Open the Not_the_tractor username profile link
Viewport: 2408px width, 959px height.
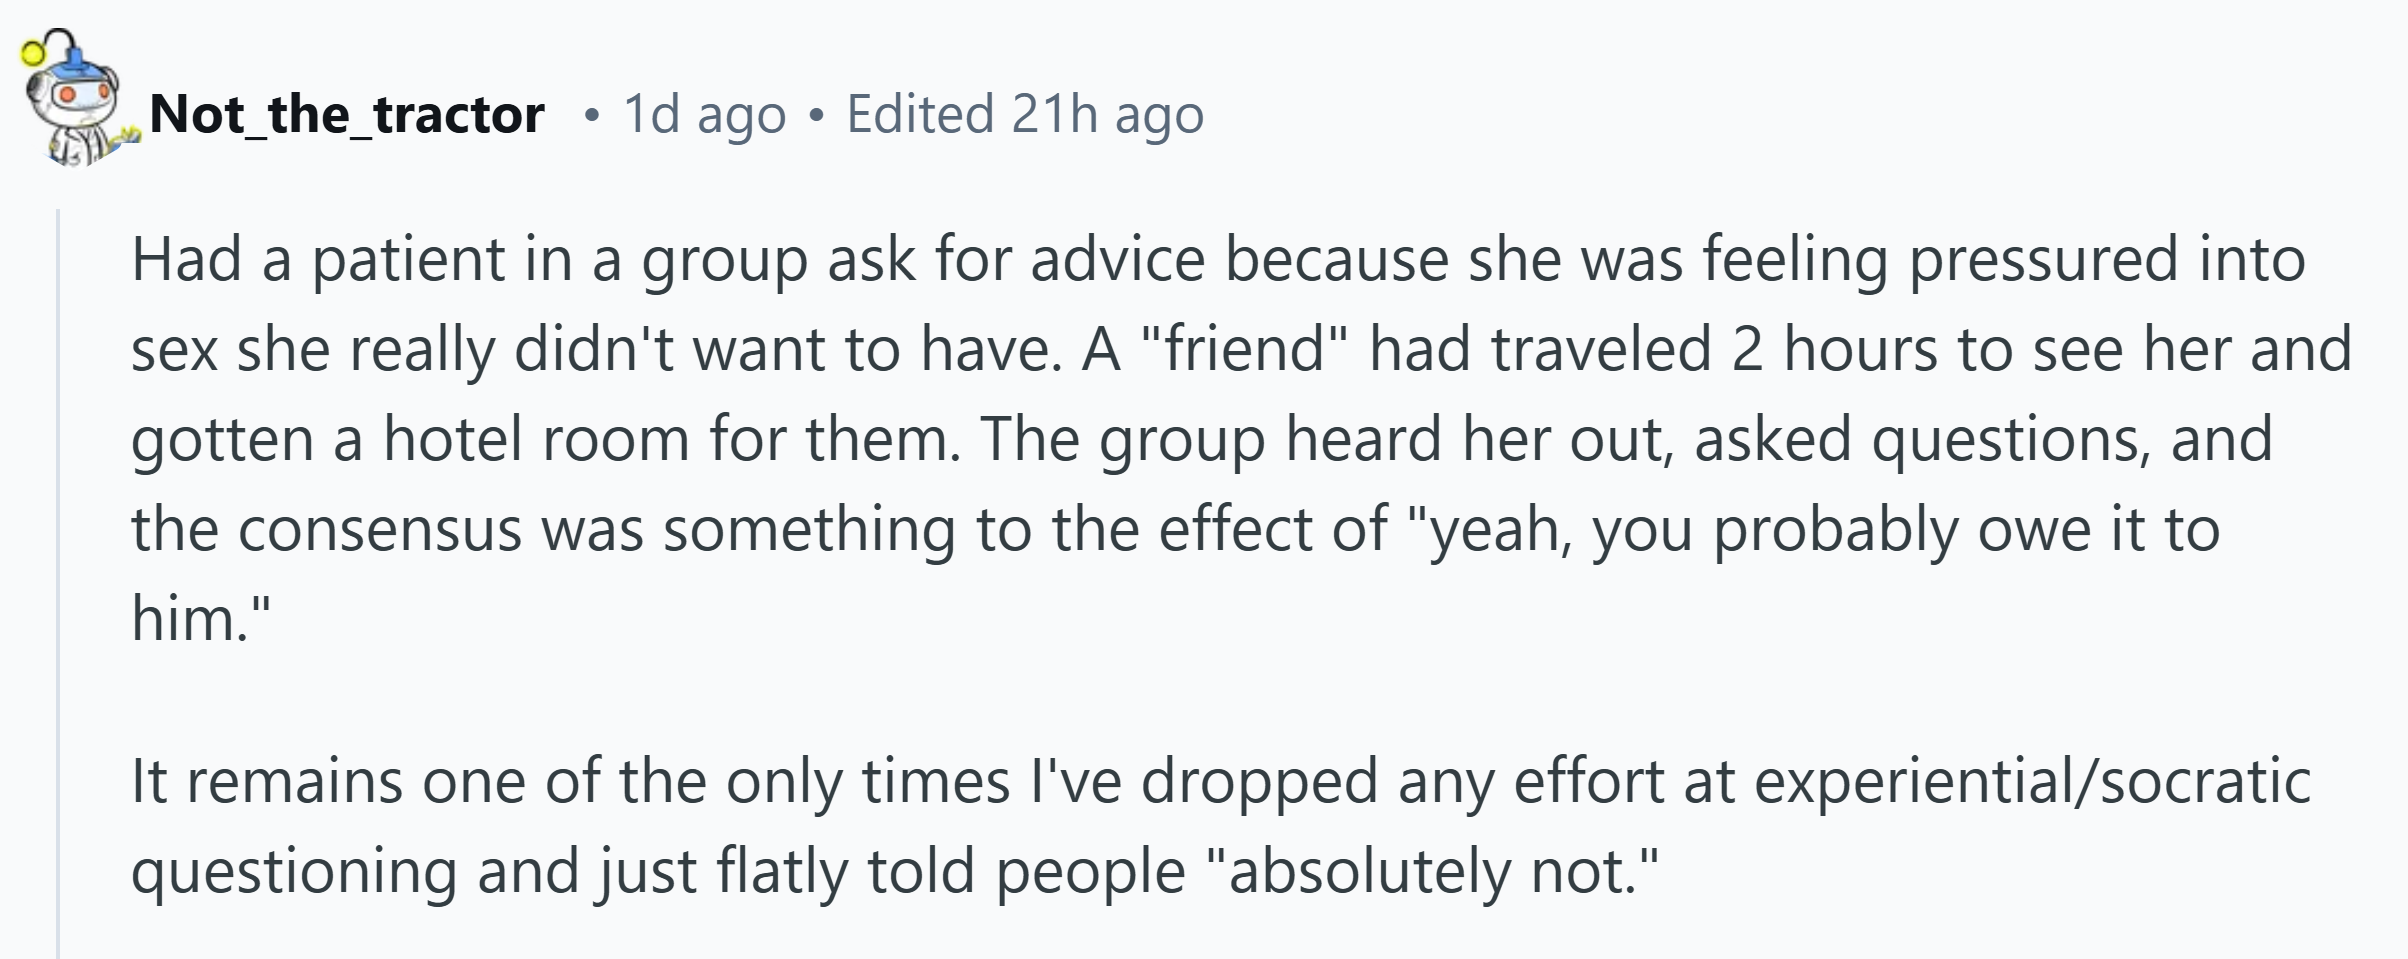pyautogui.click(x=347, y=114)
